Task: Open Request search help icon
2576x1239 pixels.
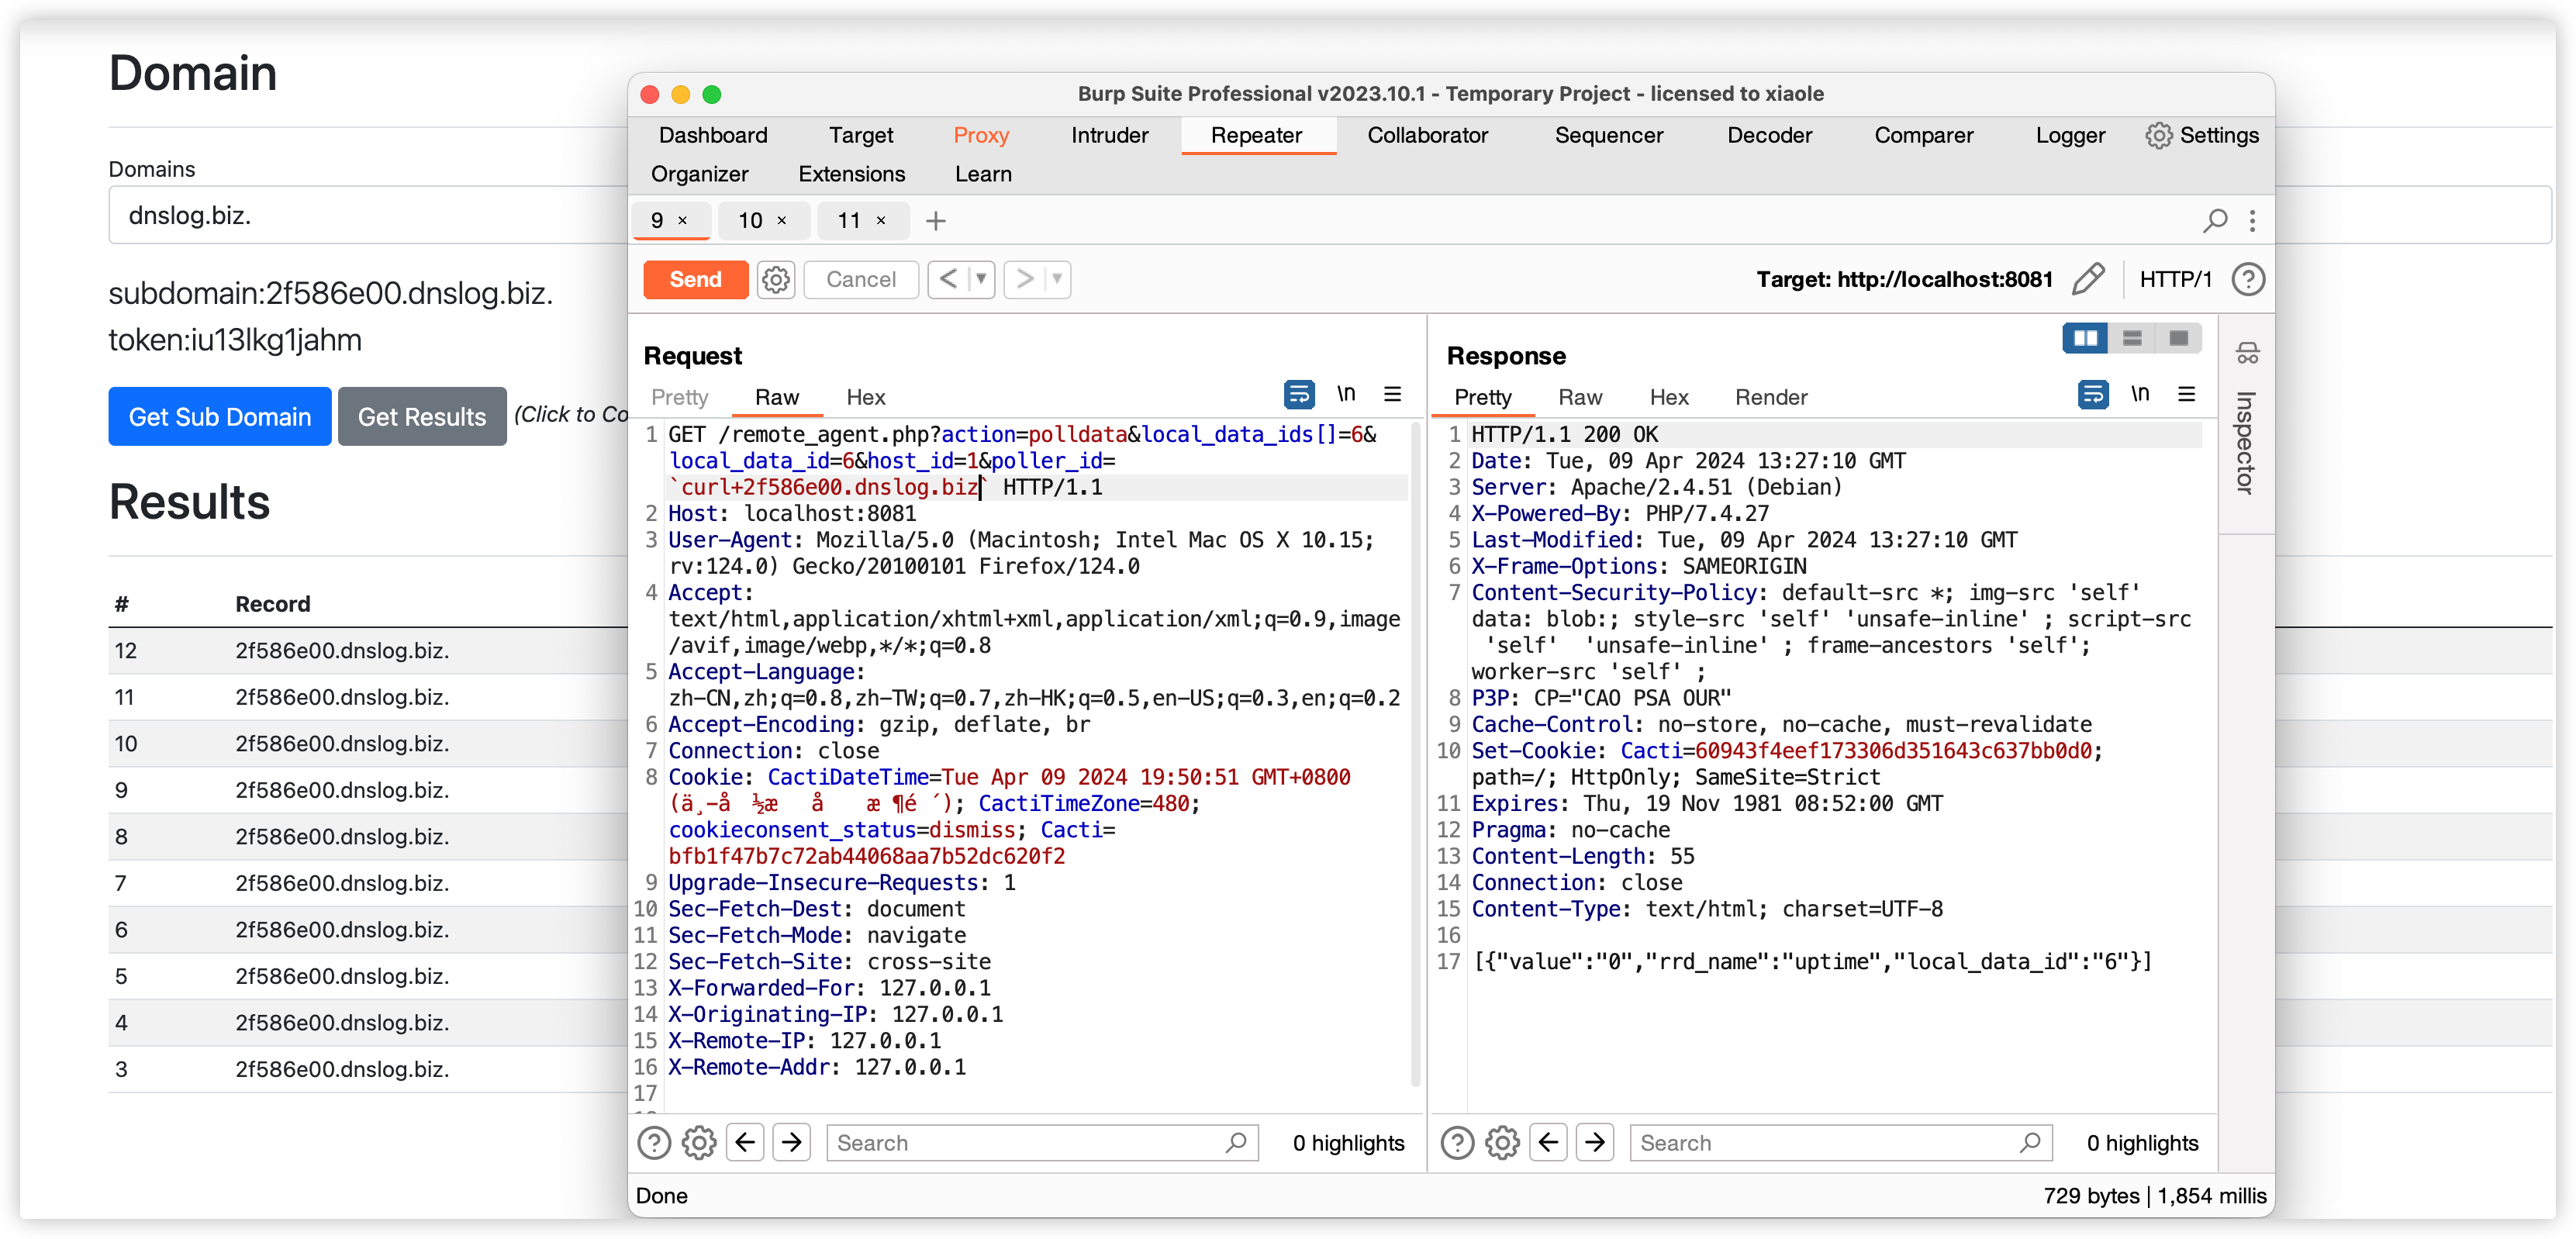Action: (654, 1143)
